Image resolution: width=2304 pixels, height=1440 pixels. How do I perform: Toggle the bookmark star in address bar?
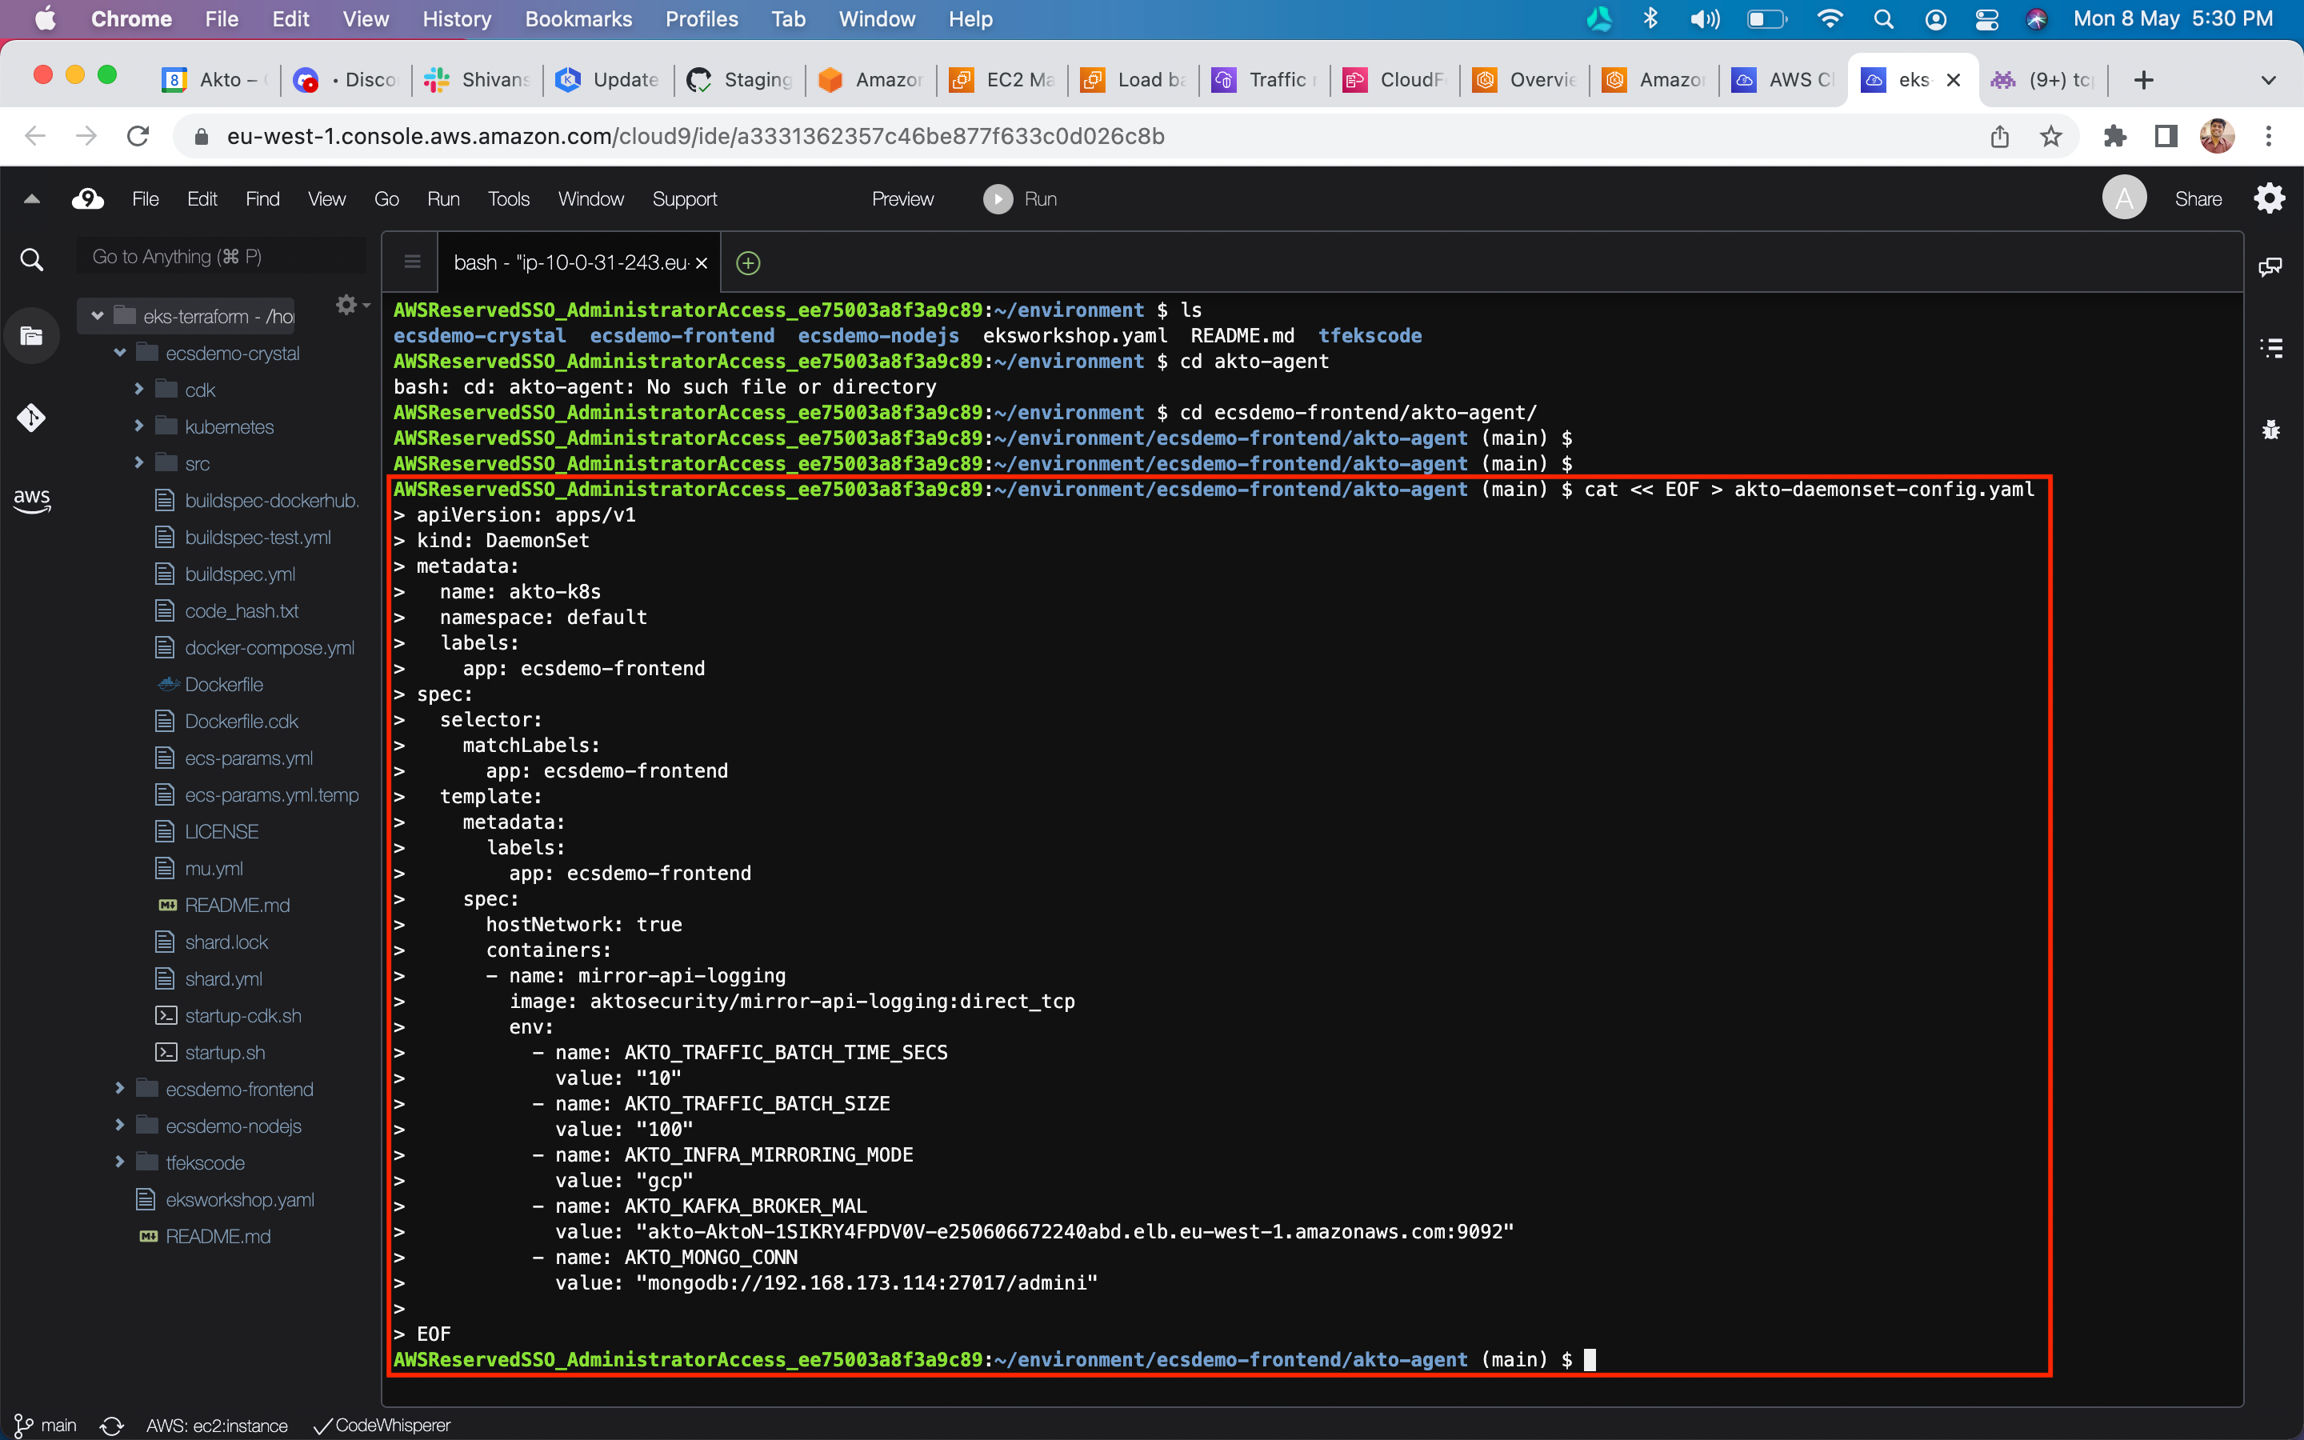coord(2052,136)
